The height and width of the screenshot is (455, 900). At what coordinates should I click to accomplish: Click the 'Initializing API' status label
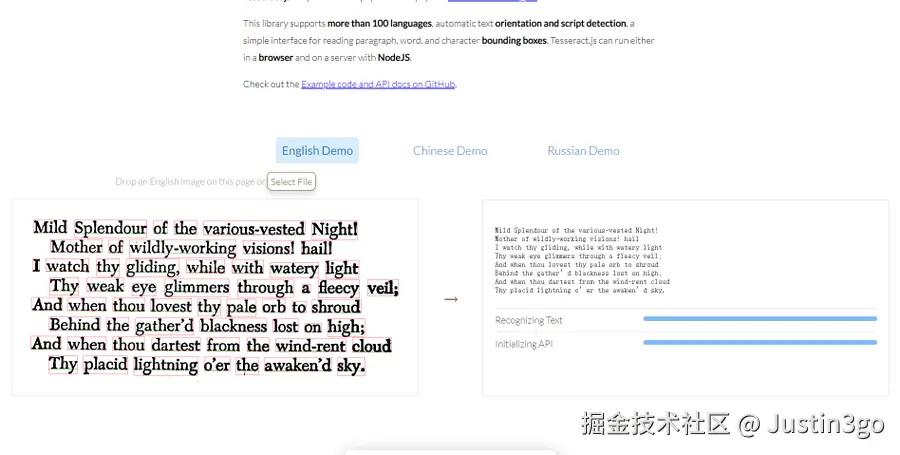(524, 344)
